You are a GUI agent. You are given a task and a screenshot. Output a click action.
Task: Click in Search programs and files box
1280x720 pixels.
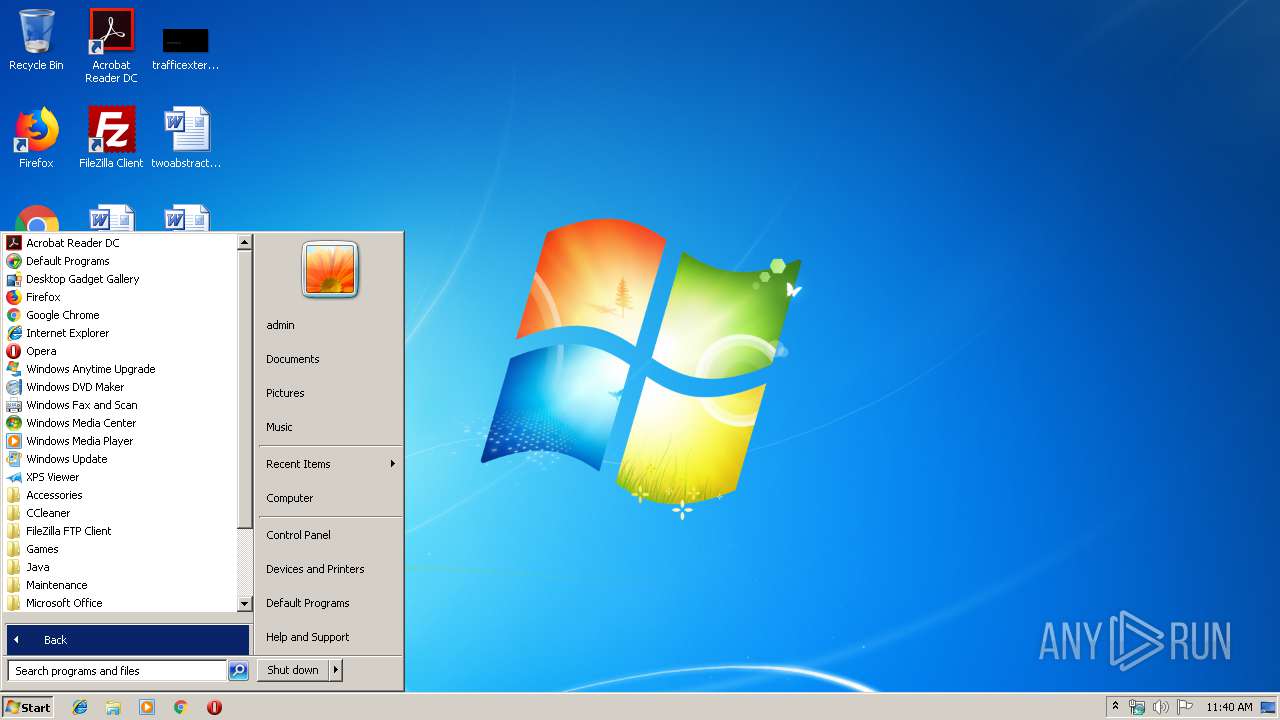[117, 671]
